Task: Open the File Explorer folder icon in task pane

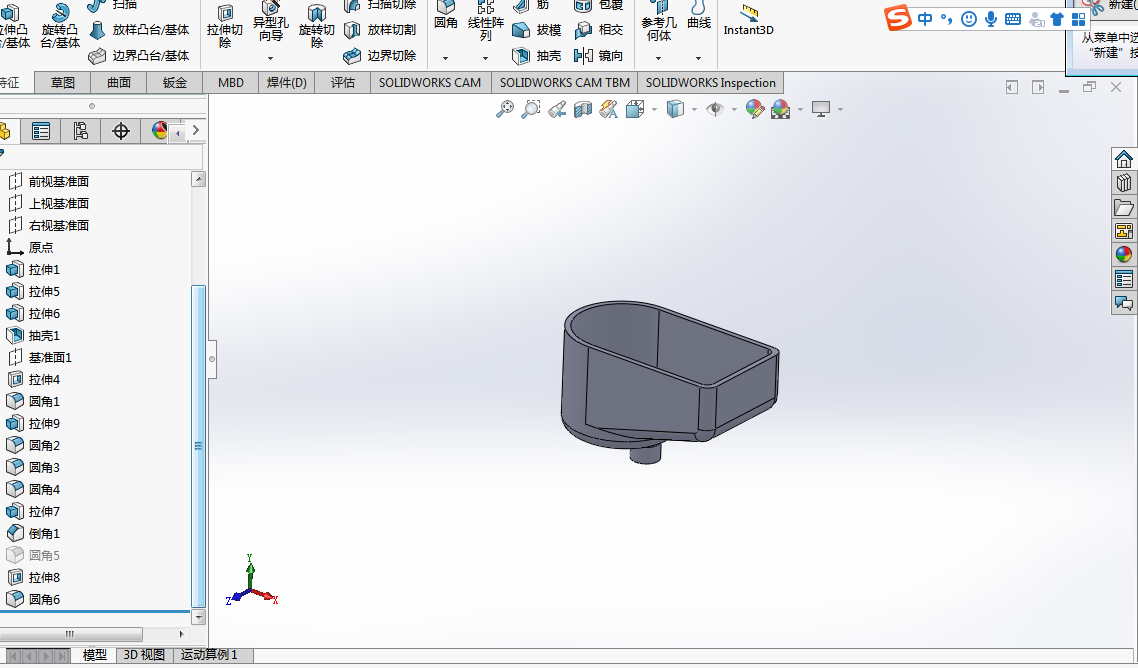Action: point(1123,207)
